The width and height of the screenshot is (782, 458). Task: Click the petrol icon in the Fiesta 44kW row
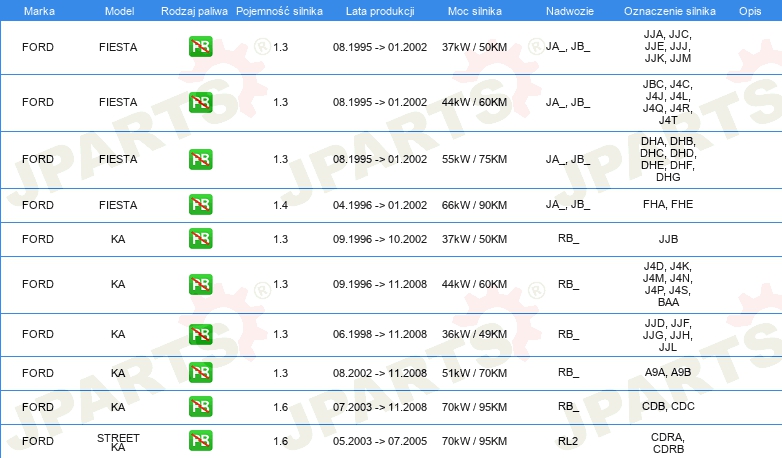pos(200,102)
